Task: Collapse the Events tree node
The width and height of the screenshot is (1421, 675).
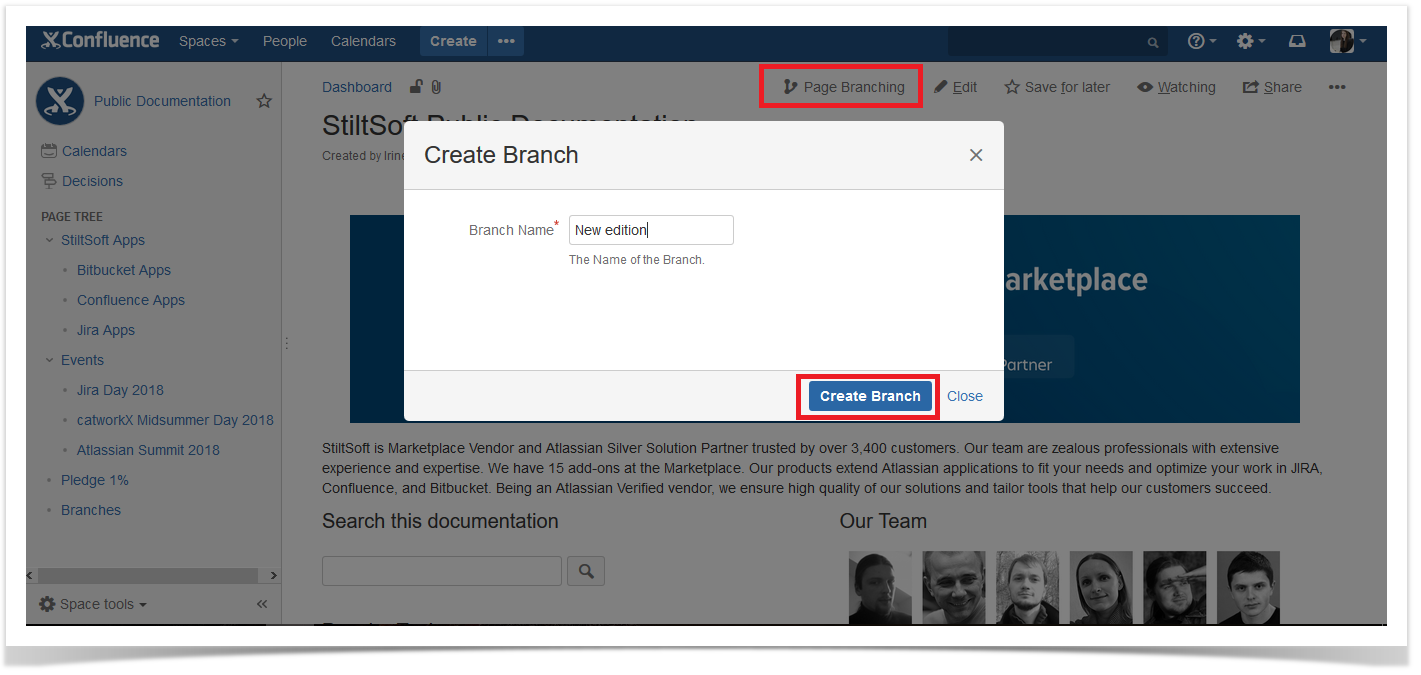Action: [x=50, y=360]
